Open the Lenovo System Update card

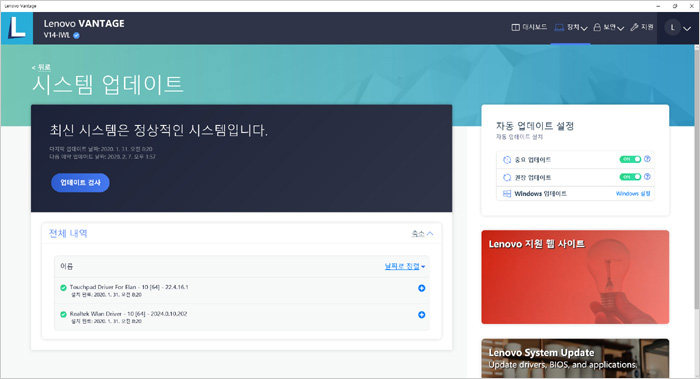click(575, 358)
